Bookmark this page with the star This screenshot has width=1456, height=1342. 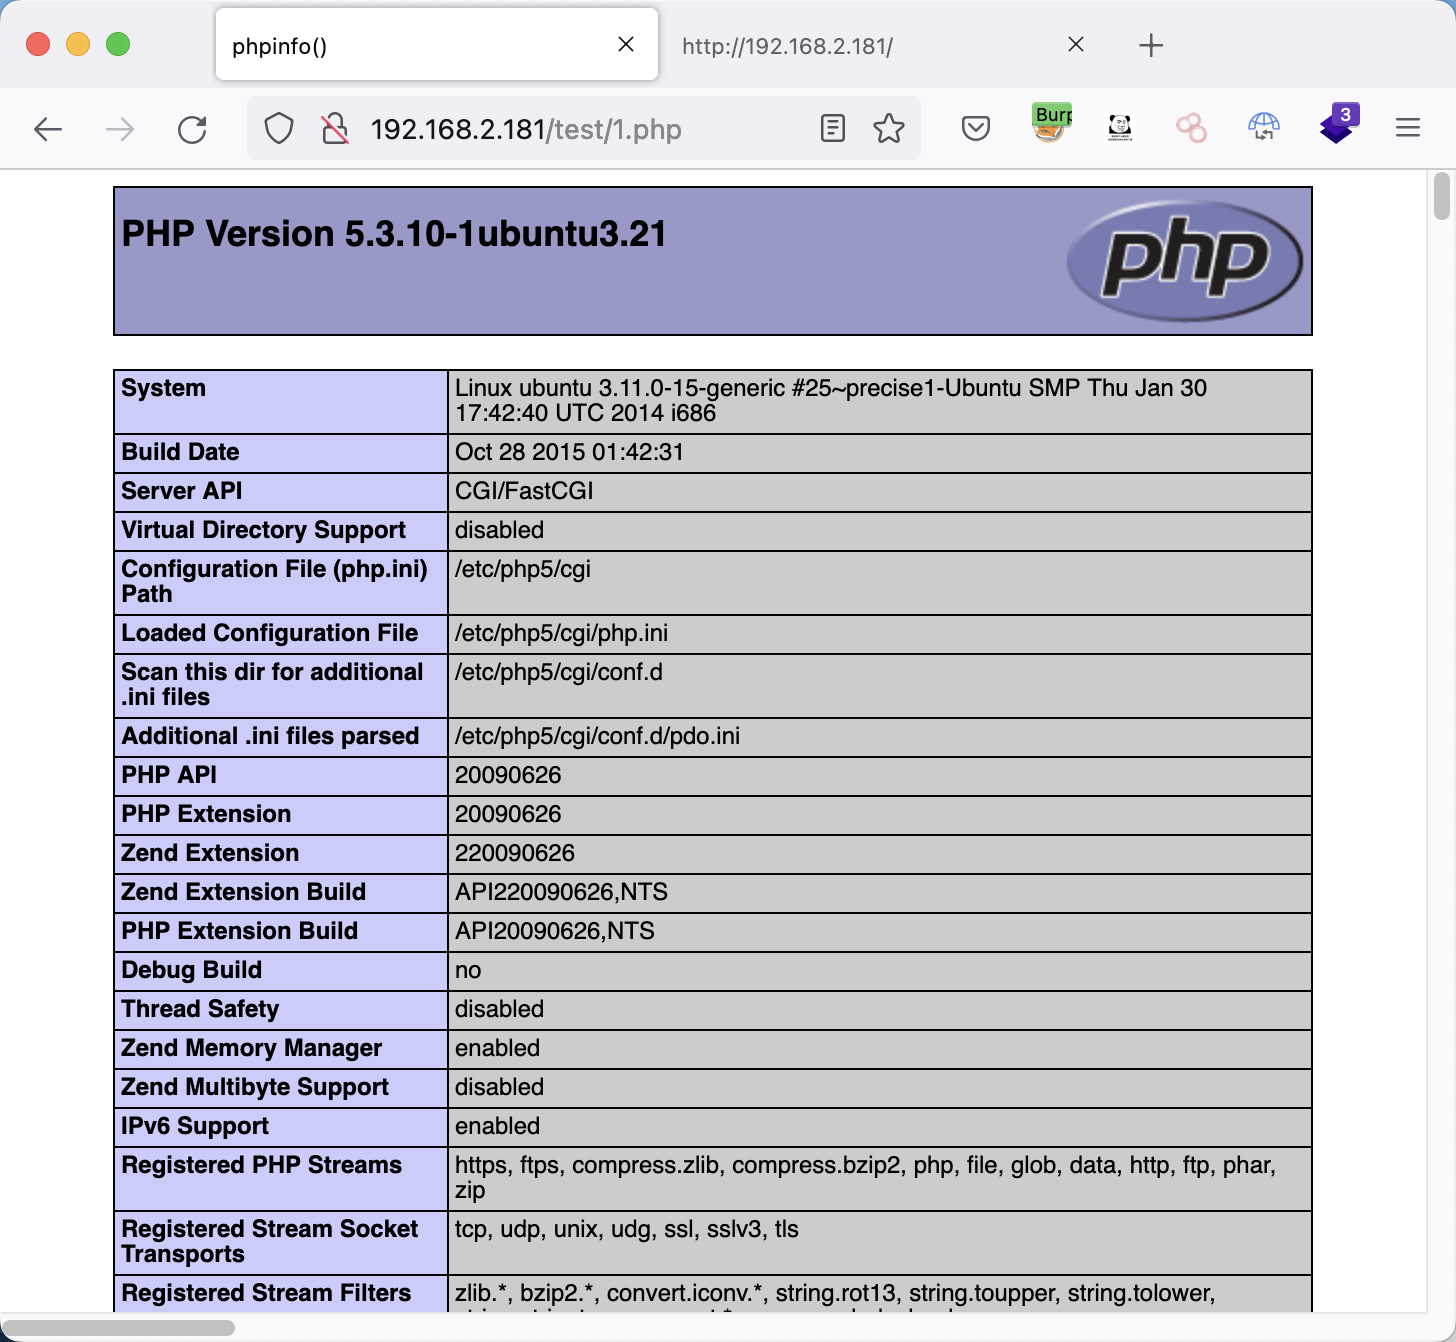(x=888, y=129)
